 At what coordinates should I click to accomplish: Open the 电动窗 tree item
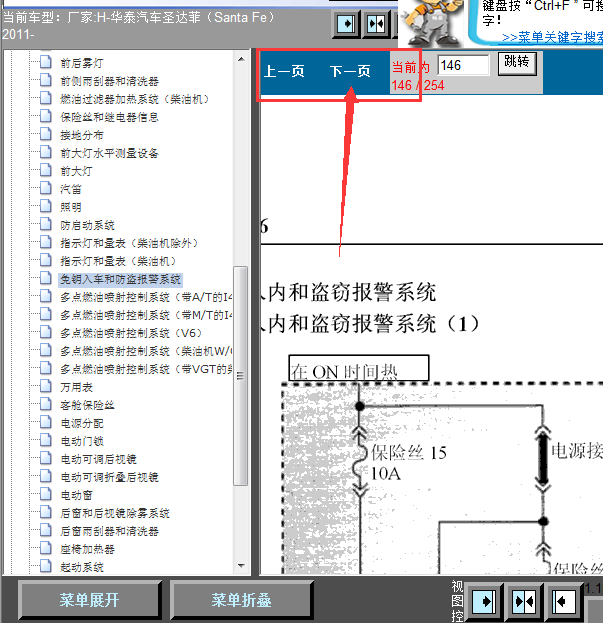(x=76, y=495)
